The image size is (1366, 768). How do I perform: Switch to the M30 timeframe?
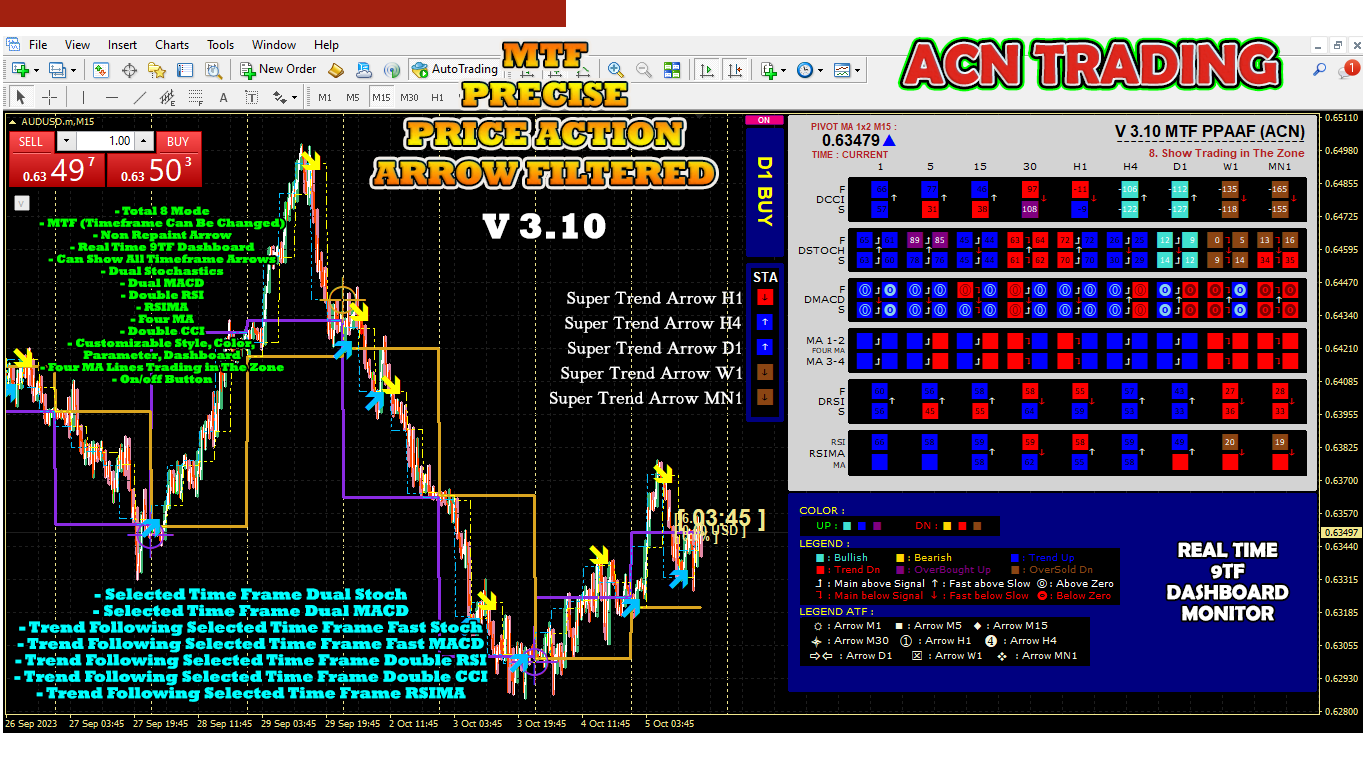[x=409, y=97]
